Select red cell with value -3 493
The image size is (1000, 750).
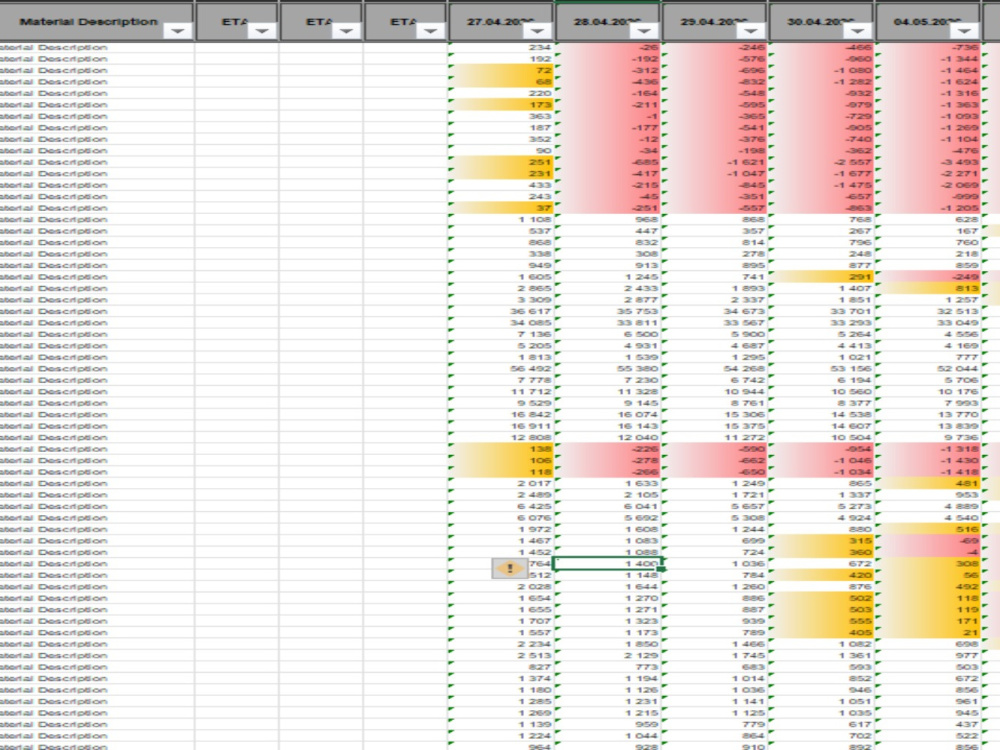pyautogui.click(x=929, y=162)
